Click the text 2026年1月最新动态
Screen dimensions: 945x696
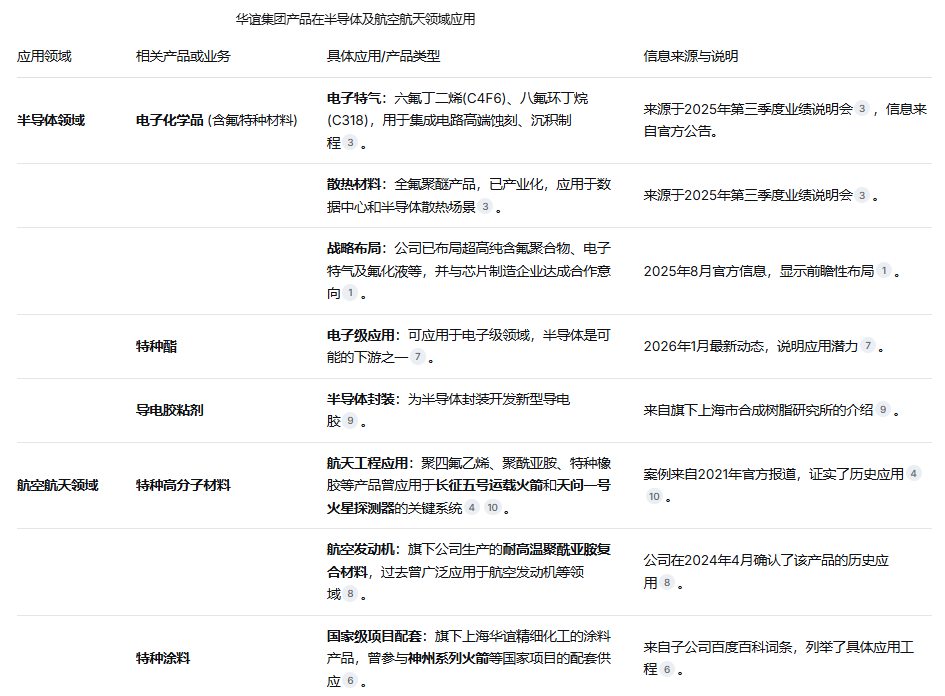(703, 346)
